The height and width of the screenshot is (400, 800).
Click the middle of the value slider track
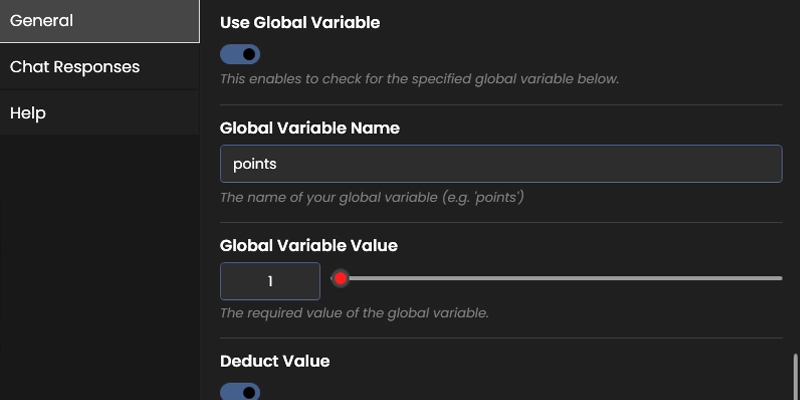560,278
